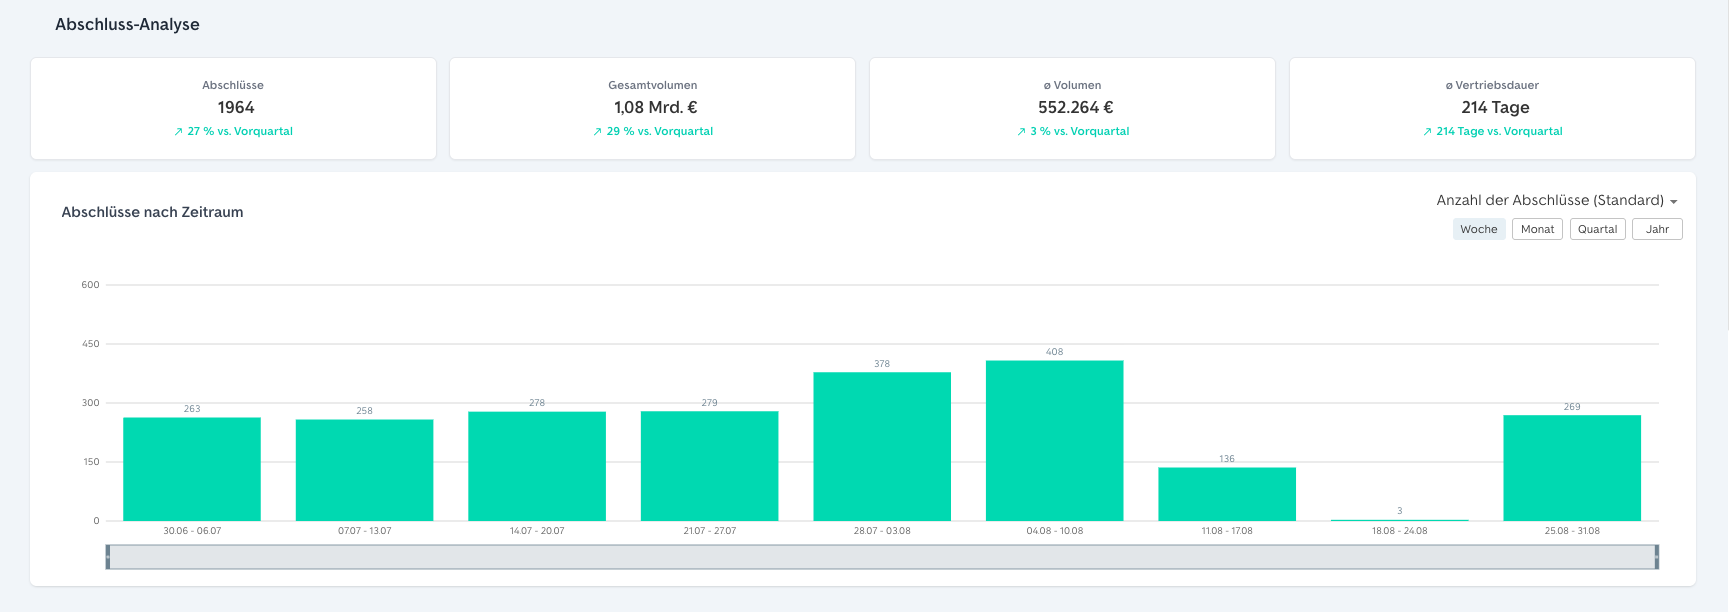This screenshot has height=612, width=1729.
Task: Click the bar for 28.07 - 03.08
Action: tap(882, 446)
